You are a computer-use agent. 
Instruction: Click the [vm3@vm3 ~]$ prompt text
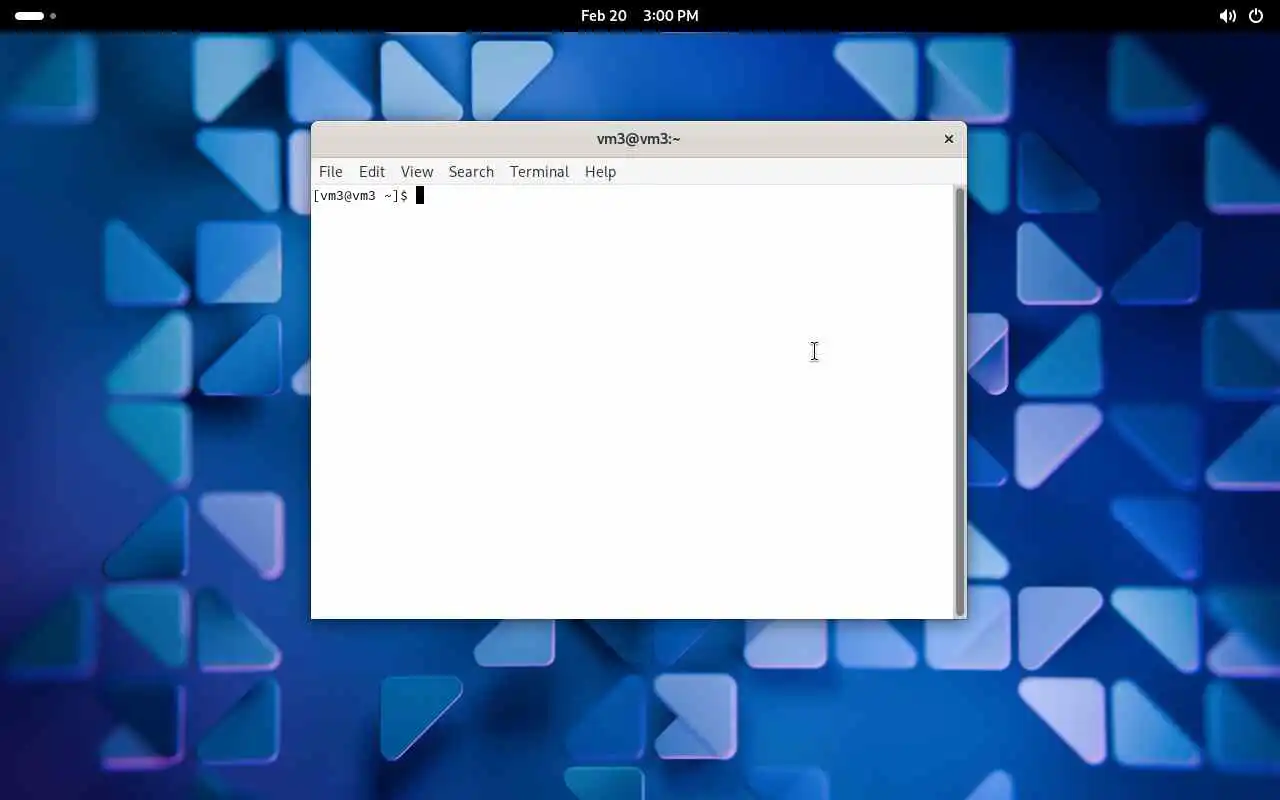pyautogui.click(x=360, y=196)
